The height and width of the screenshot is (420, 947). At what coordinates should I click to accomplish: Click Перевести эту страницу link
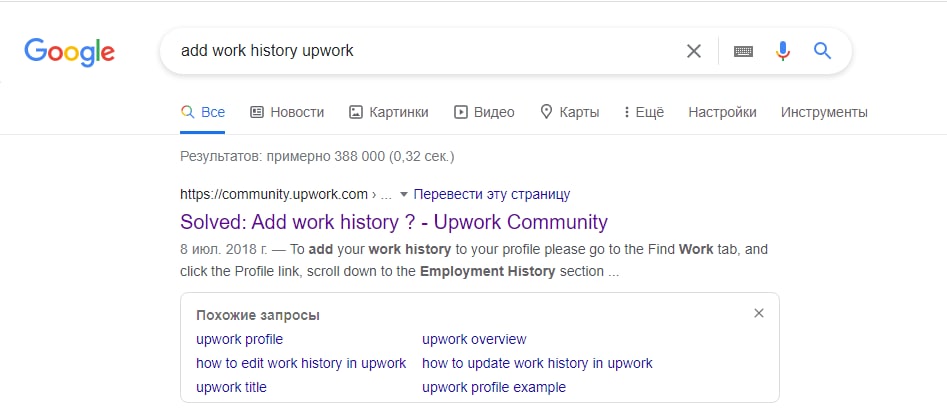491,194
